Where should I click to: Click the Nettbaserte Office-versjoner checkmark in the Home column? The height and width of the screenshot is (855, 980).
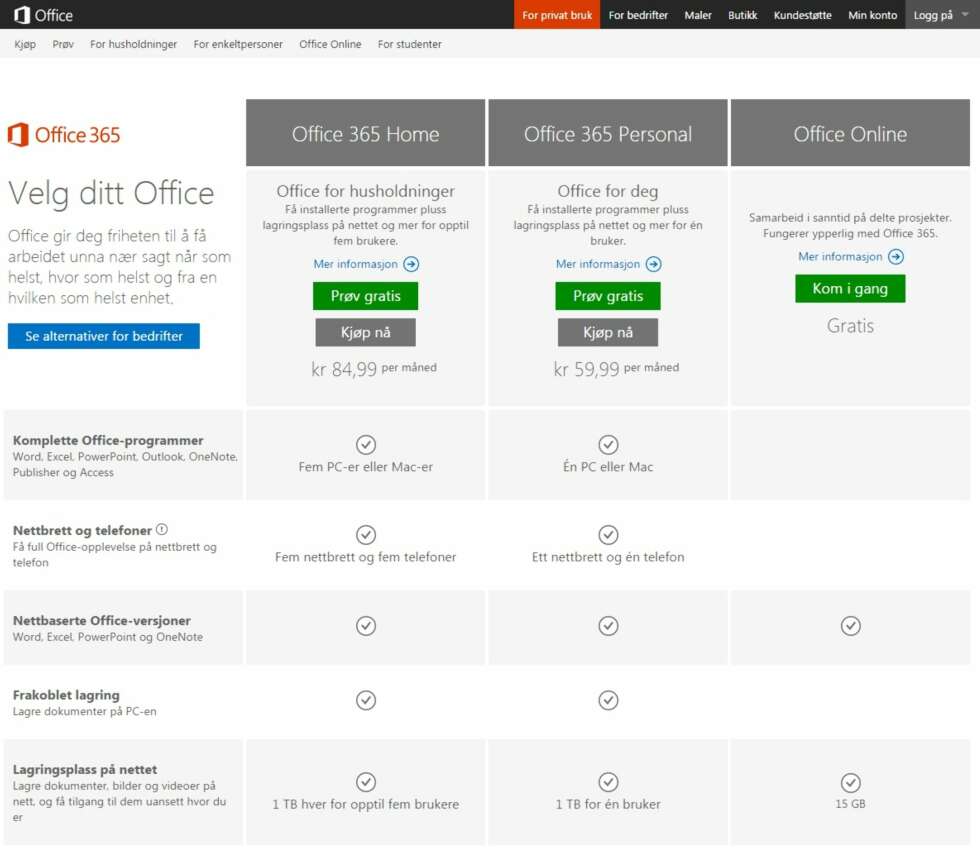[x=366, y=626]
